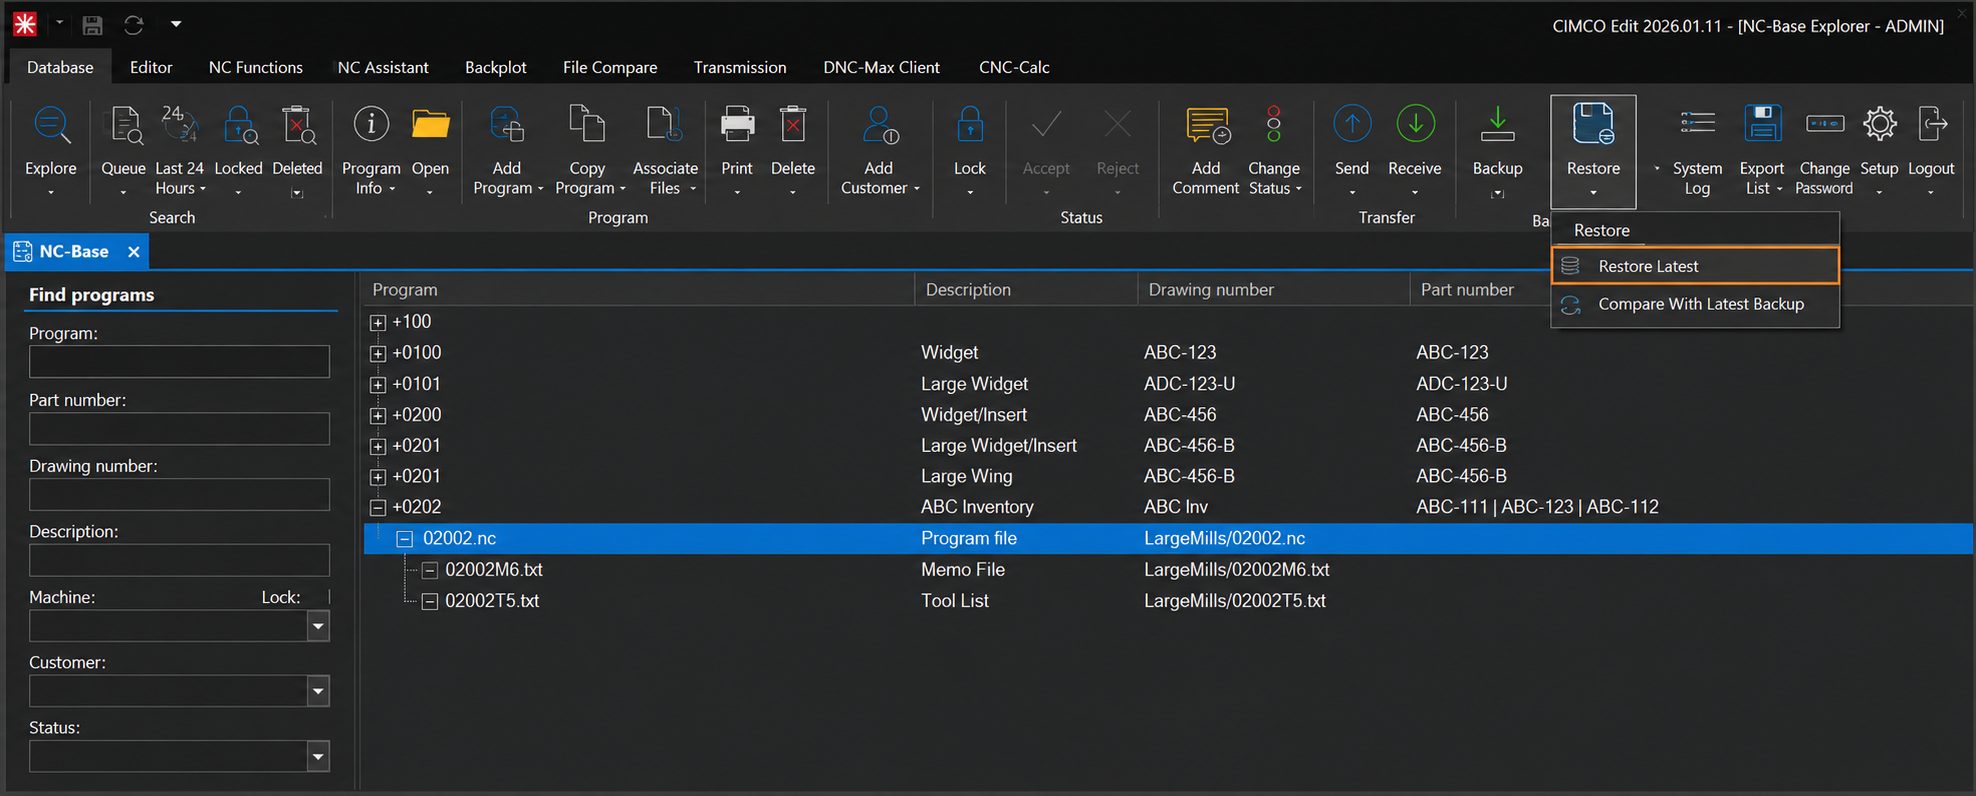Click the Add Comment icon
Viewport: 1976px width, 796px height.
[1207, 124]
